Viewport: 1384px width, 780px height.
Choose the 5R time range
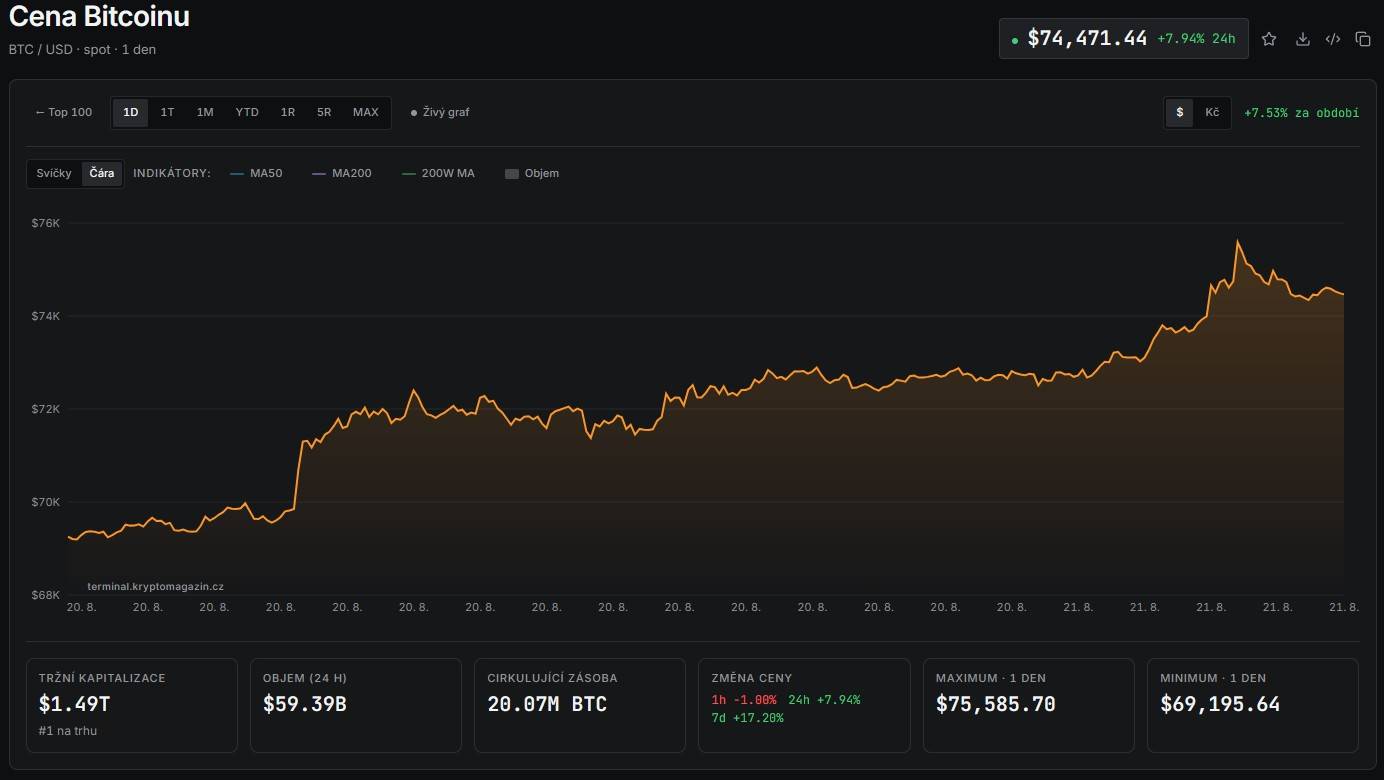click(x=324, y=112)
